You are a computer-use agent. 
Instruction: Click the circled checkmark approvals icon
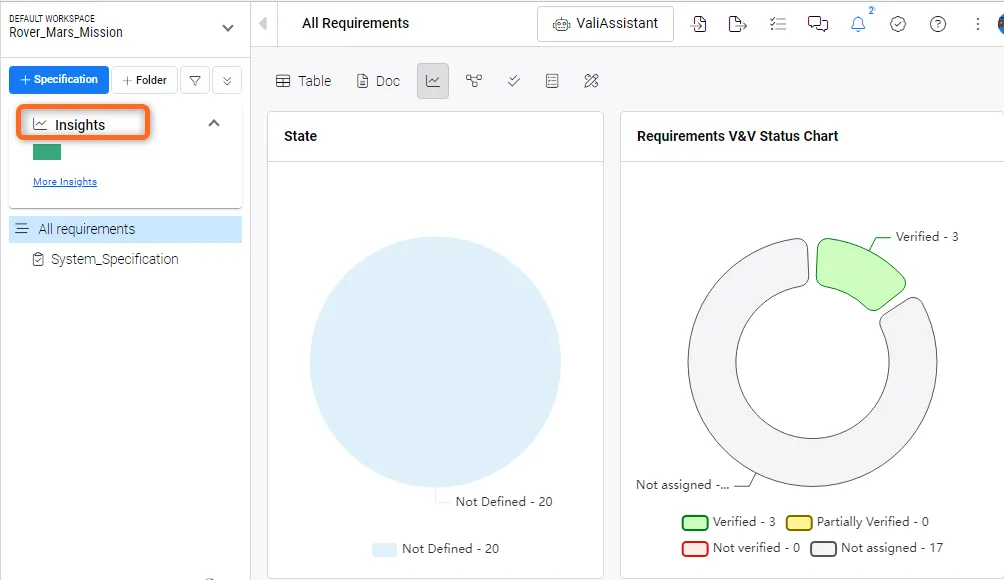[x=898, y=24]
